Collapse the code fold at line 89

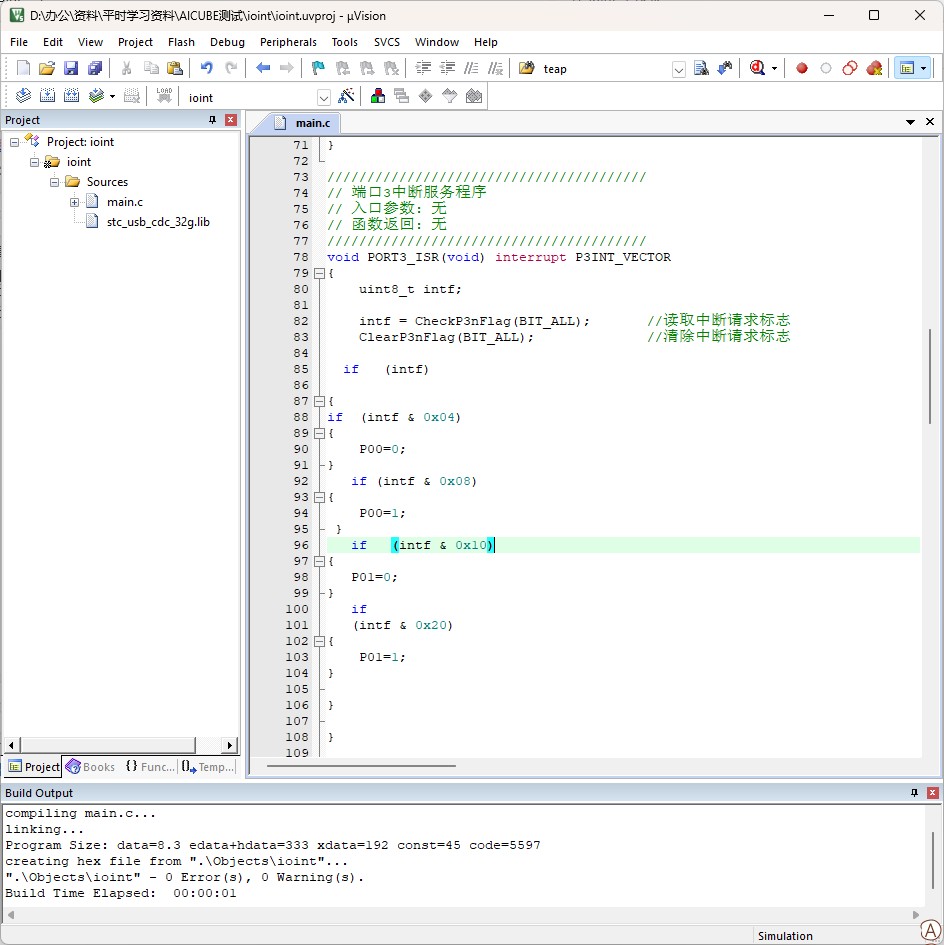point(320,433)
